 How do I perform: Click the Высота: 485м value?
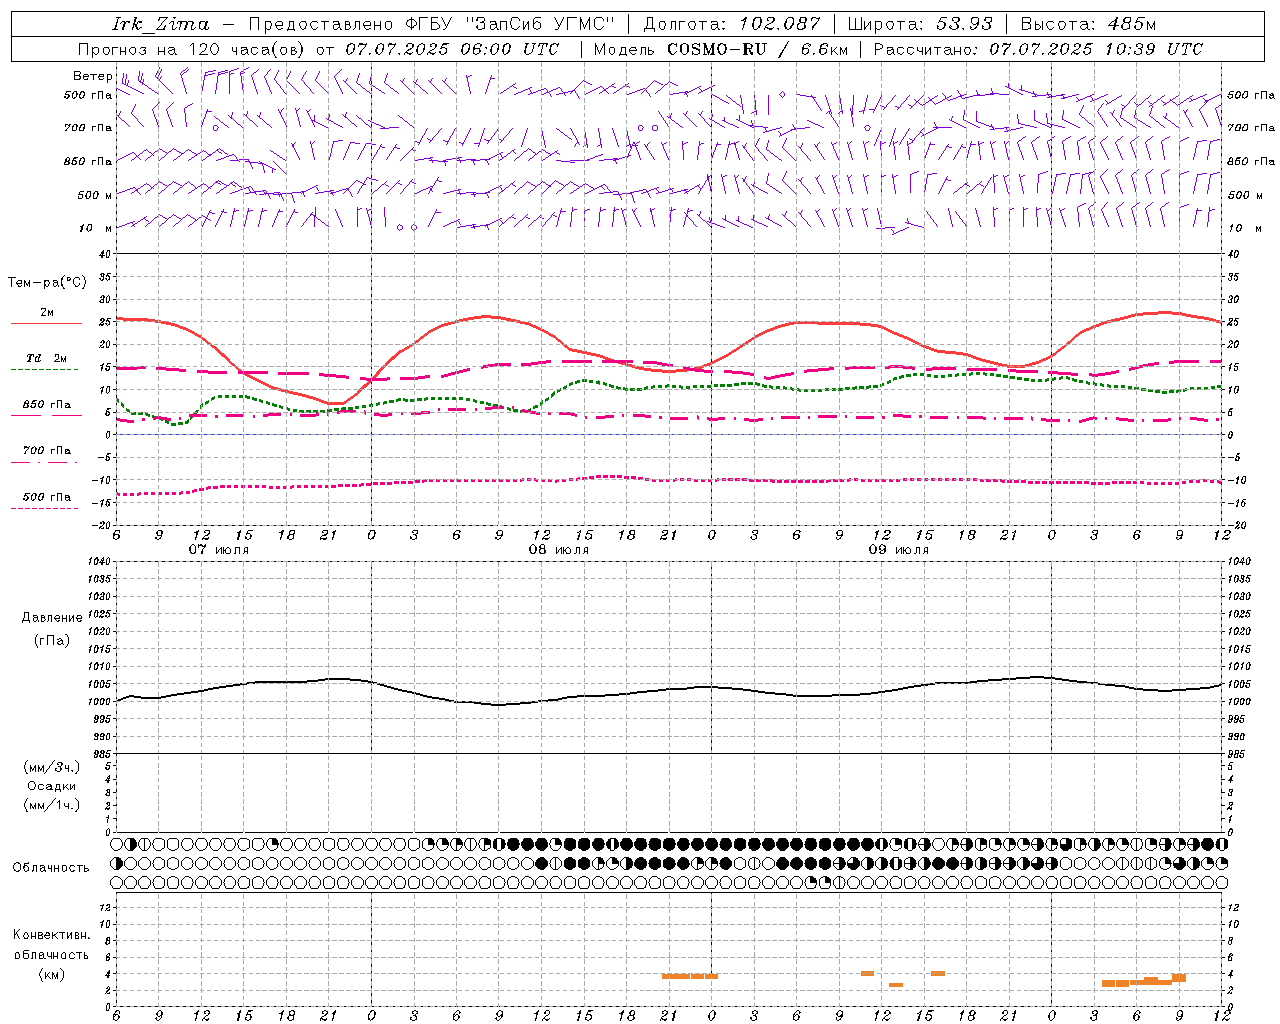tap(1089, 24)
